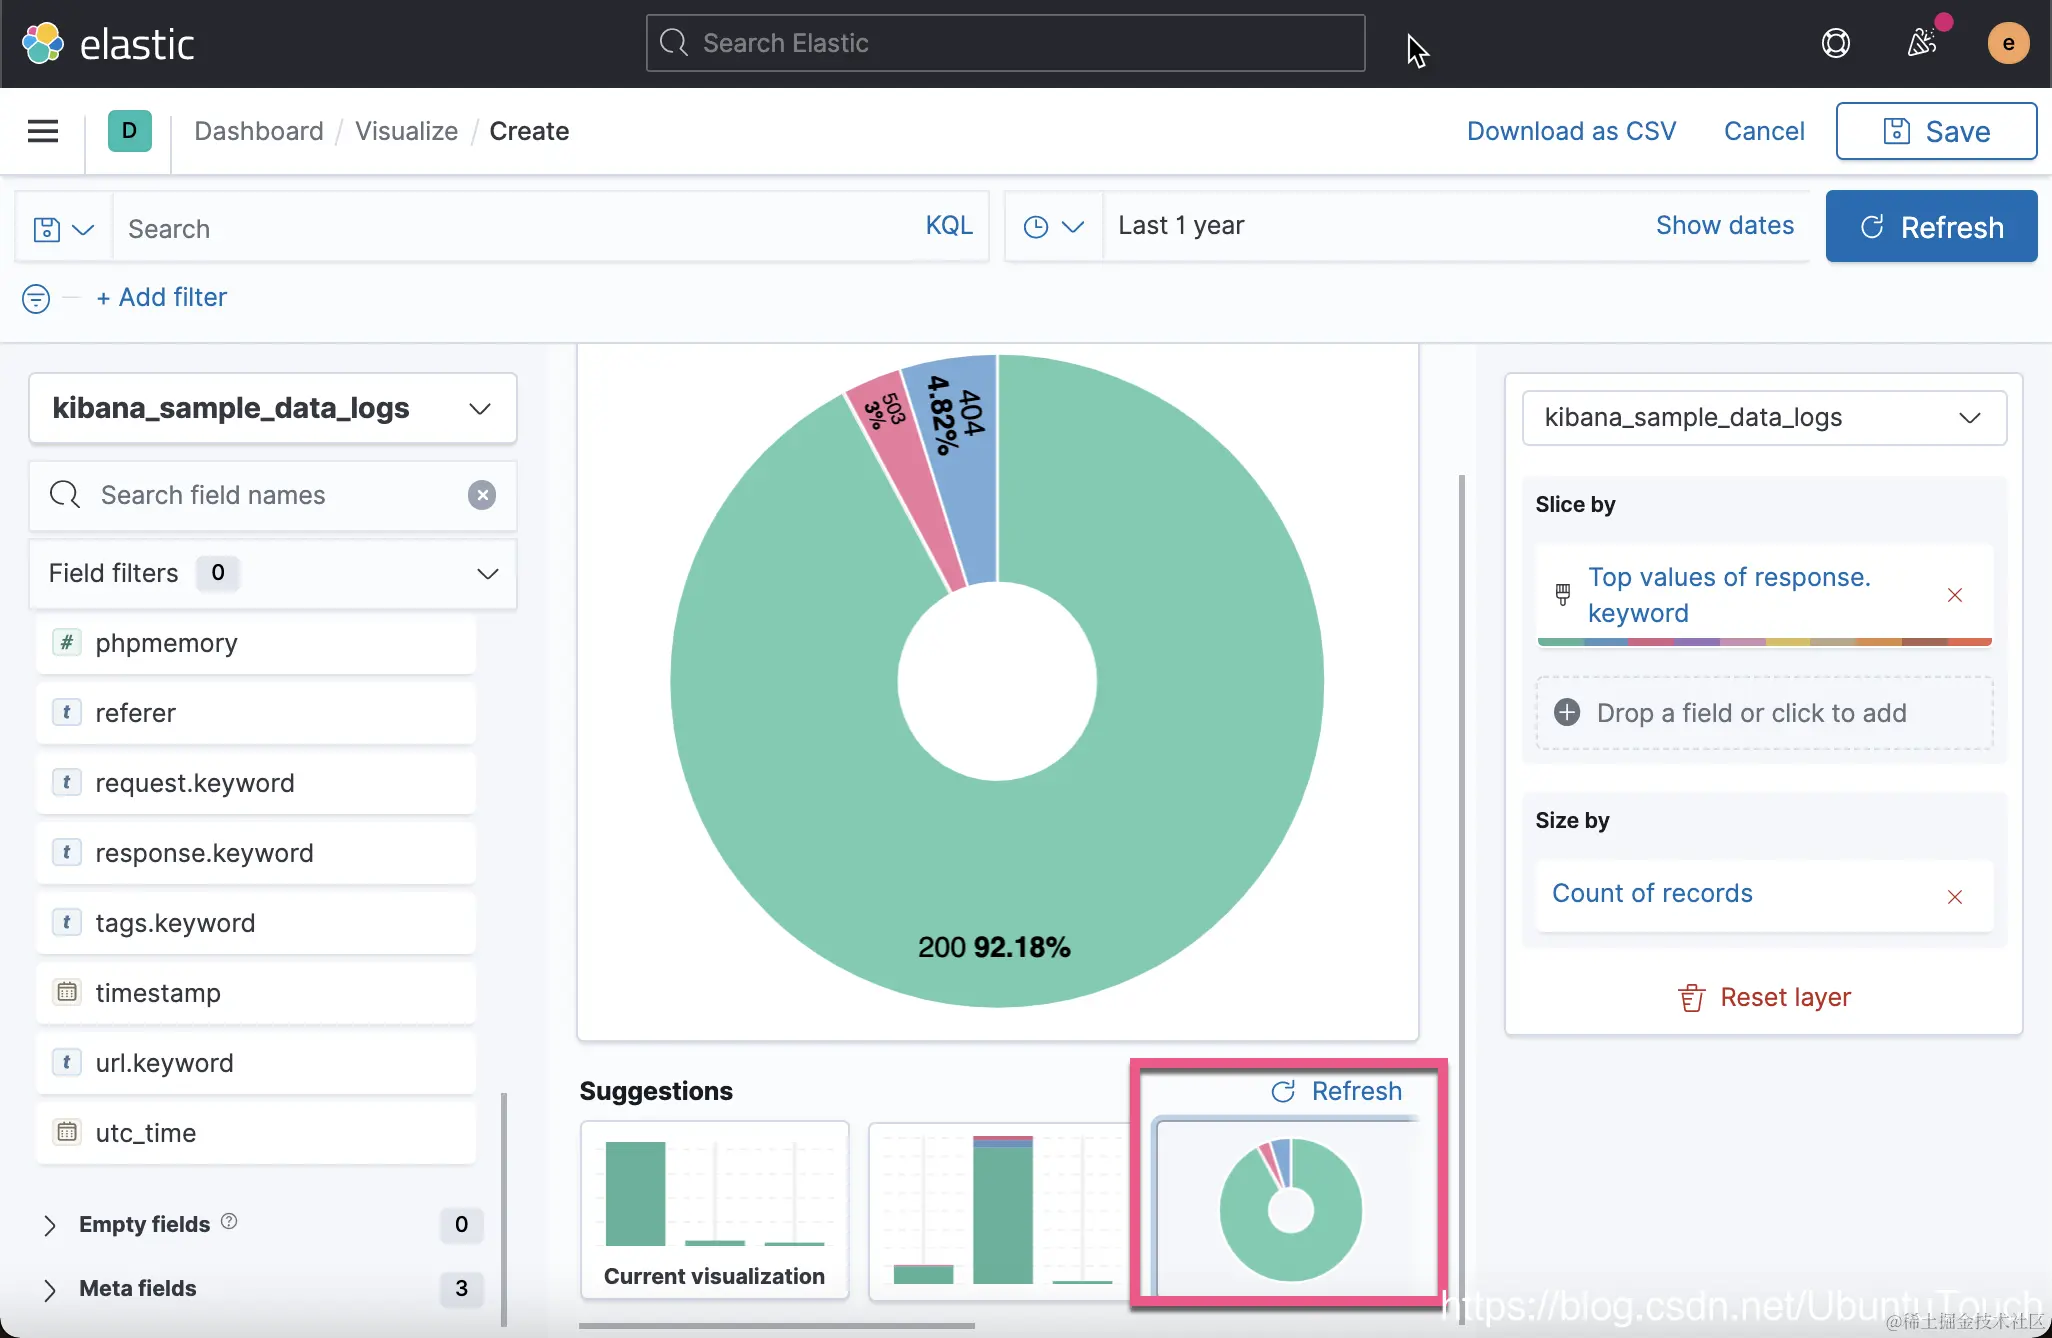2052x1338 pixels.
Task: Click Download as CSV link
Action: [x=1570, y=131]
